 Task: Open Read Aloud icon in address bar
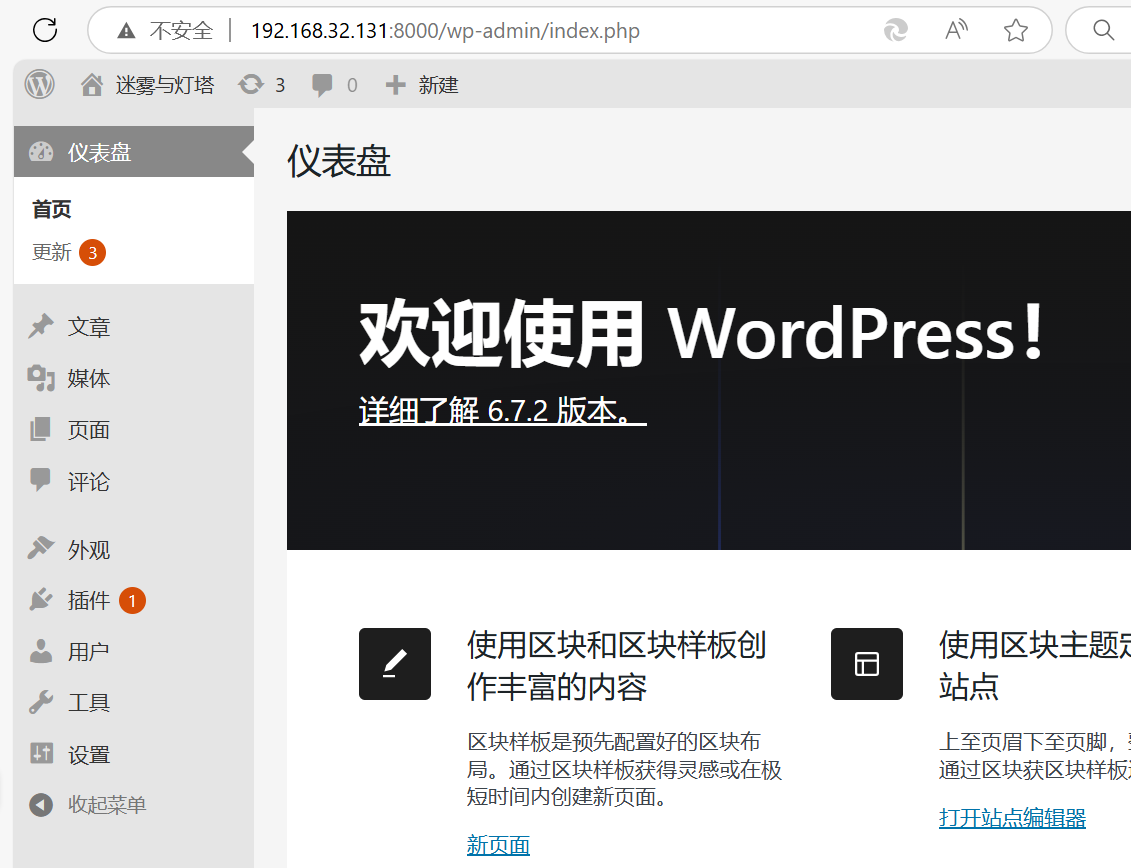(956, 30)
